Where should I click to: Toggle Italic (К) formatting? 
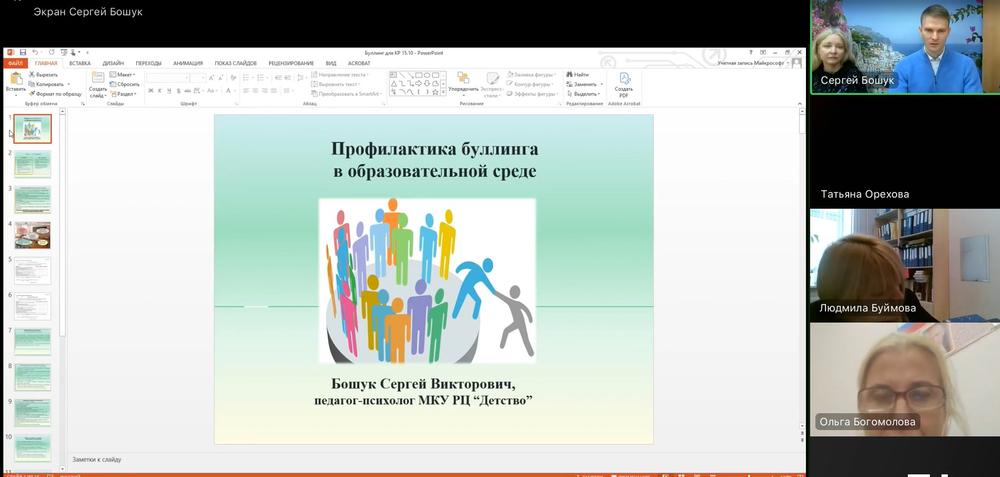click(x=159, y=91)
